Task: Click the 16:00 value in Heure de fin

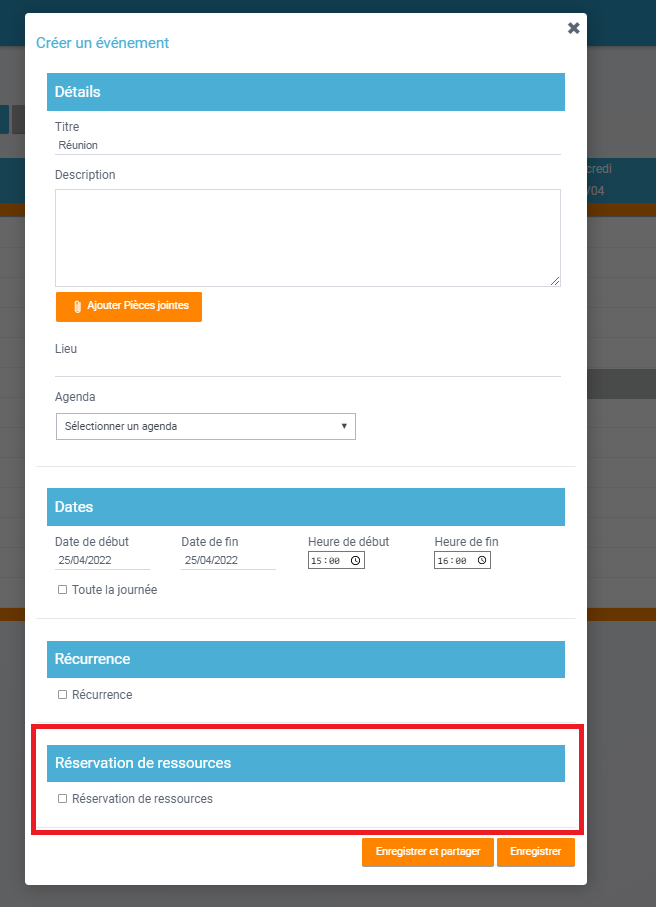Action: coord(453,561)
